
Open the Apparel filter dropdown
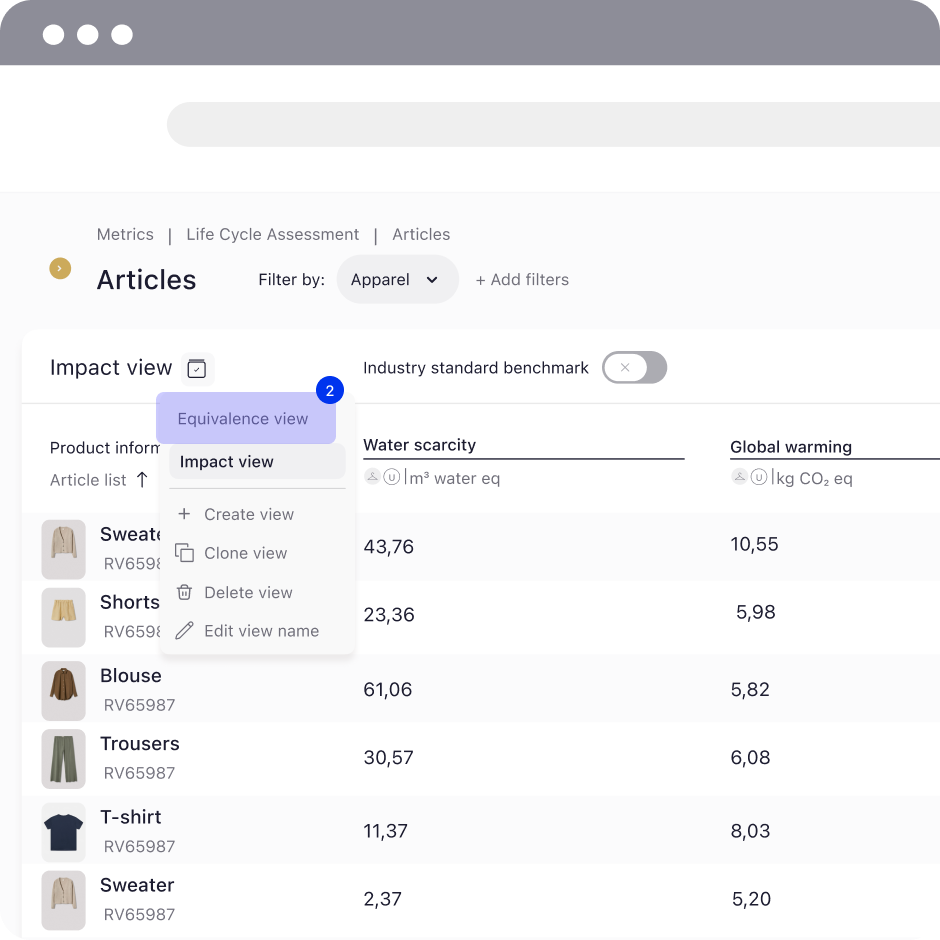pos(397,279)
